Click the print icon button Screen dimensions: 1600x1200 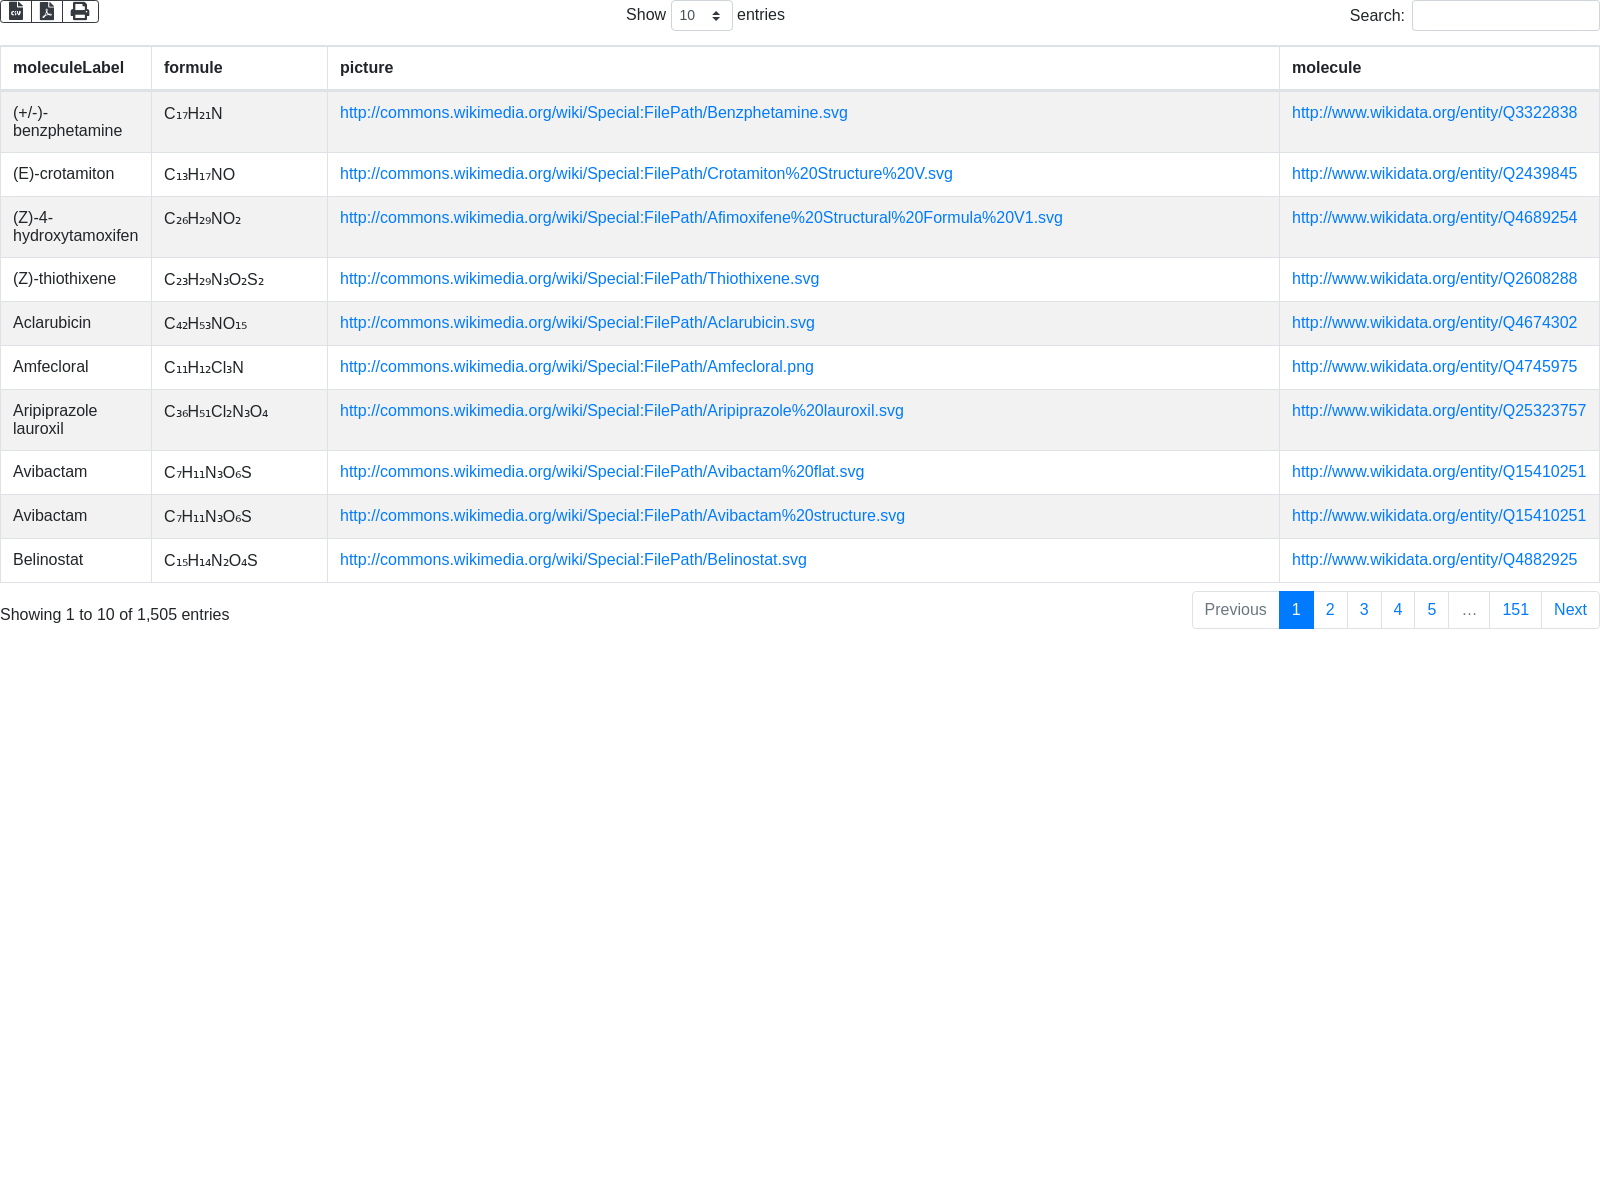[x=80, y=11]
